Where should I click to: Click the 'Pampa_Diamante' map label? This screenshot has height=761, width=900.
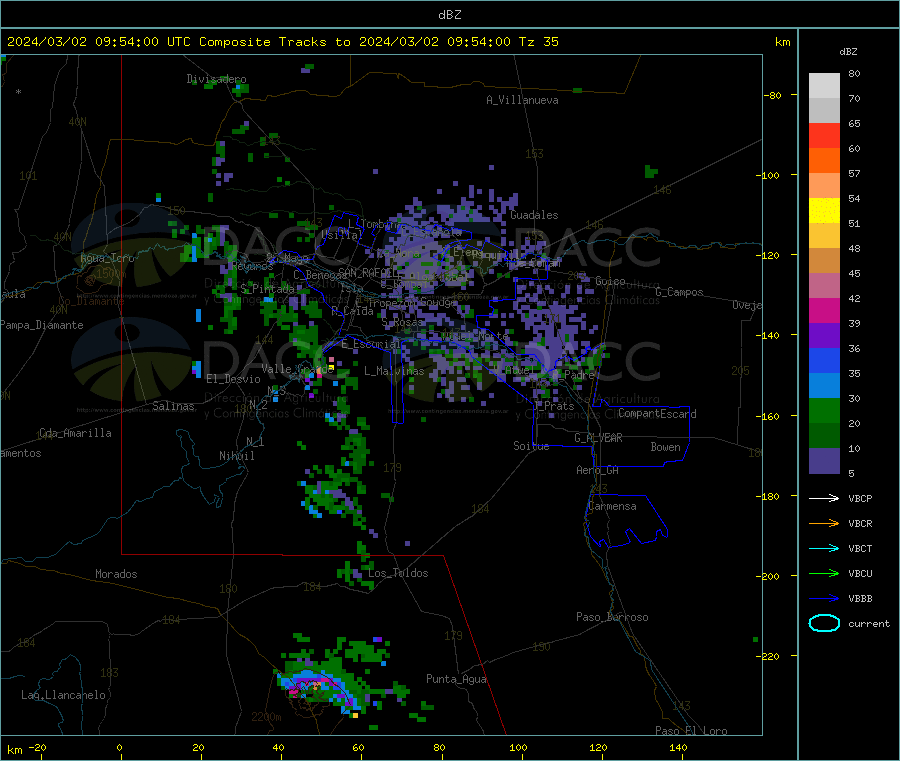coord(42,325)
